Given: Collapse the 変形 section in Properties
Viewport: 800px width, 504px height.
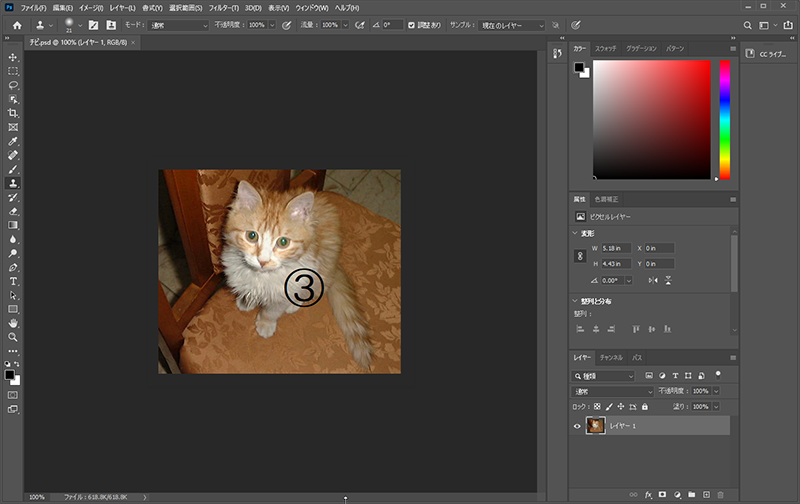Looking at the screenshot, I should (574, 233).
